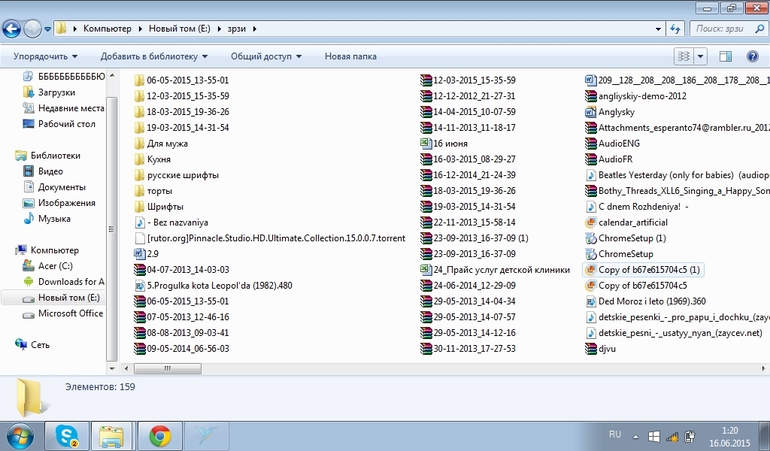The height and width of the screenshot is (451, 770).
Task: Open the Общий доступ menu
Action: tap(267, 57)
